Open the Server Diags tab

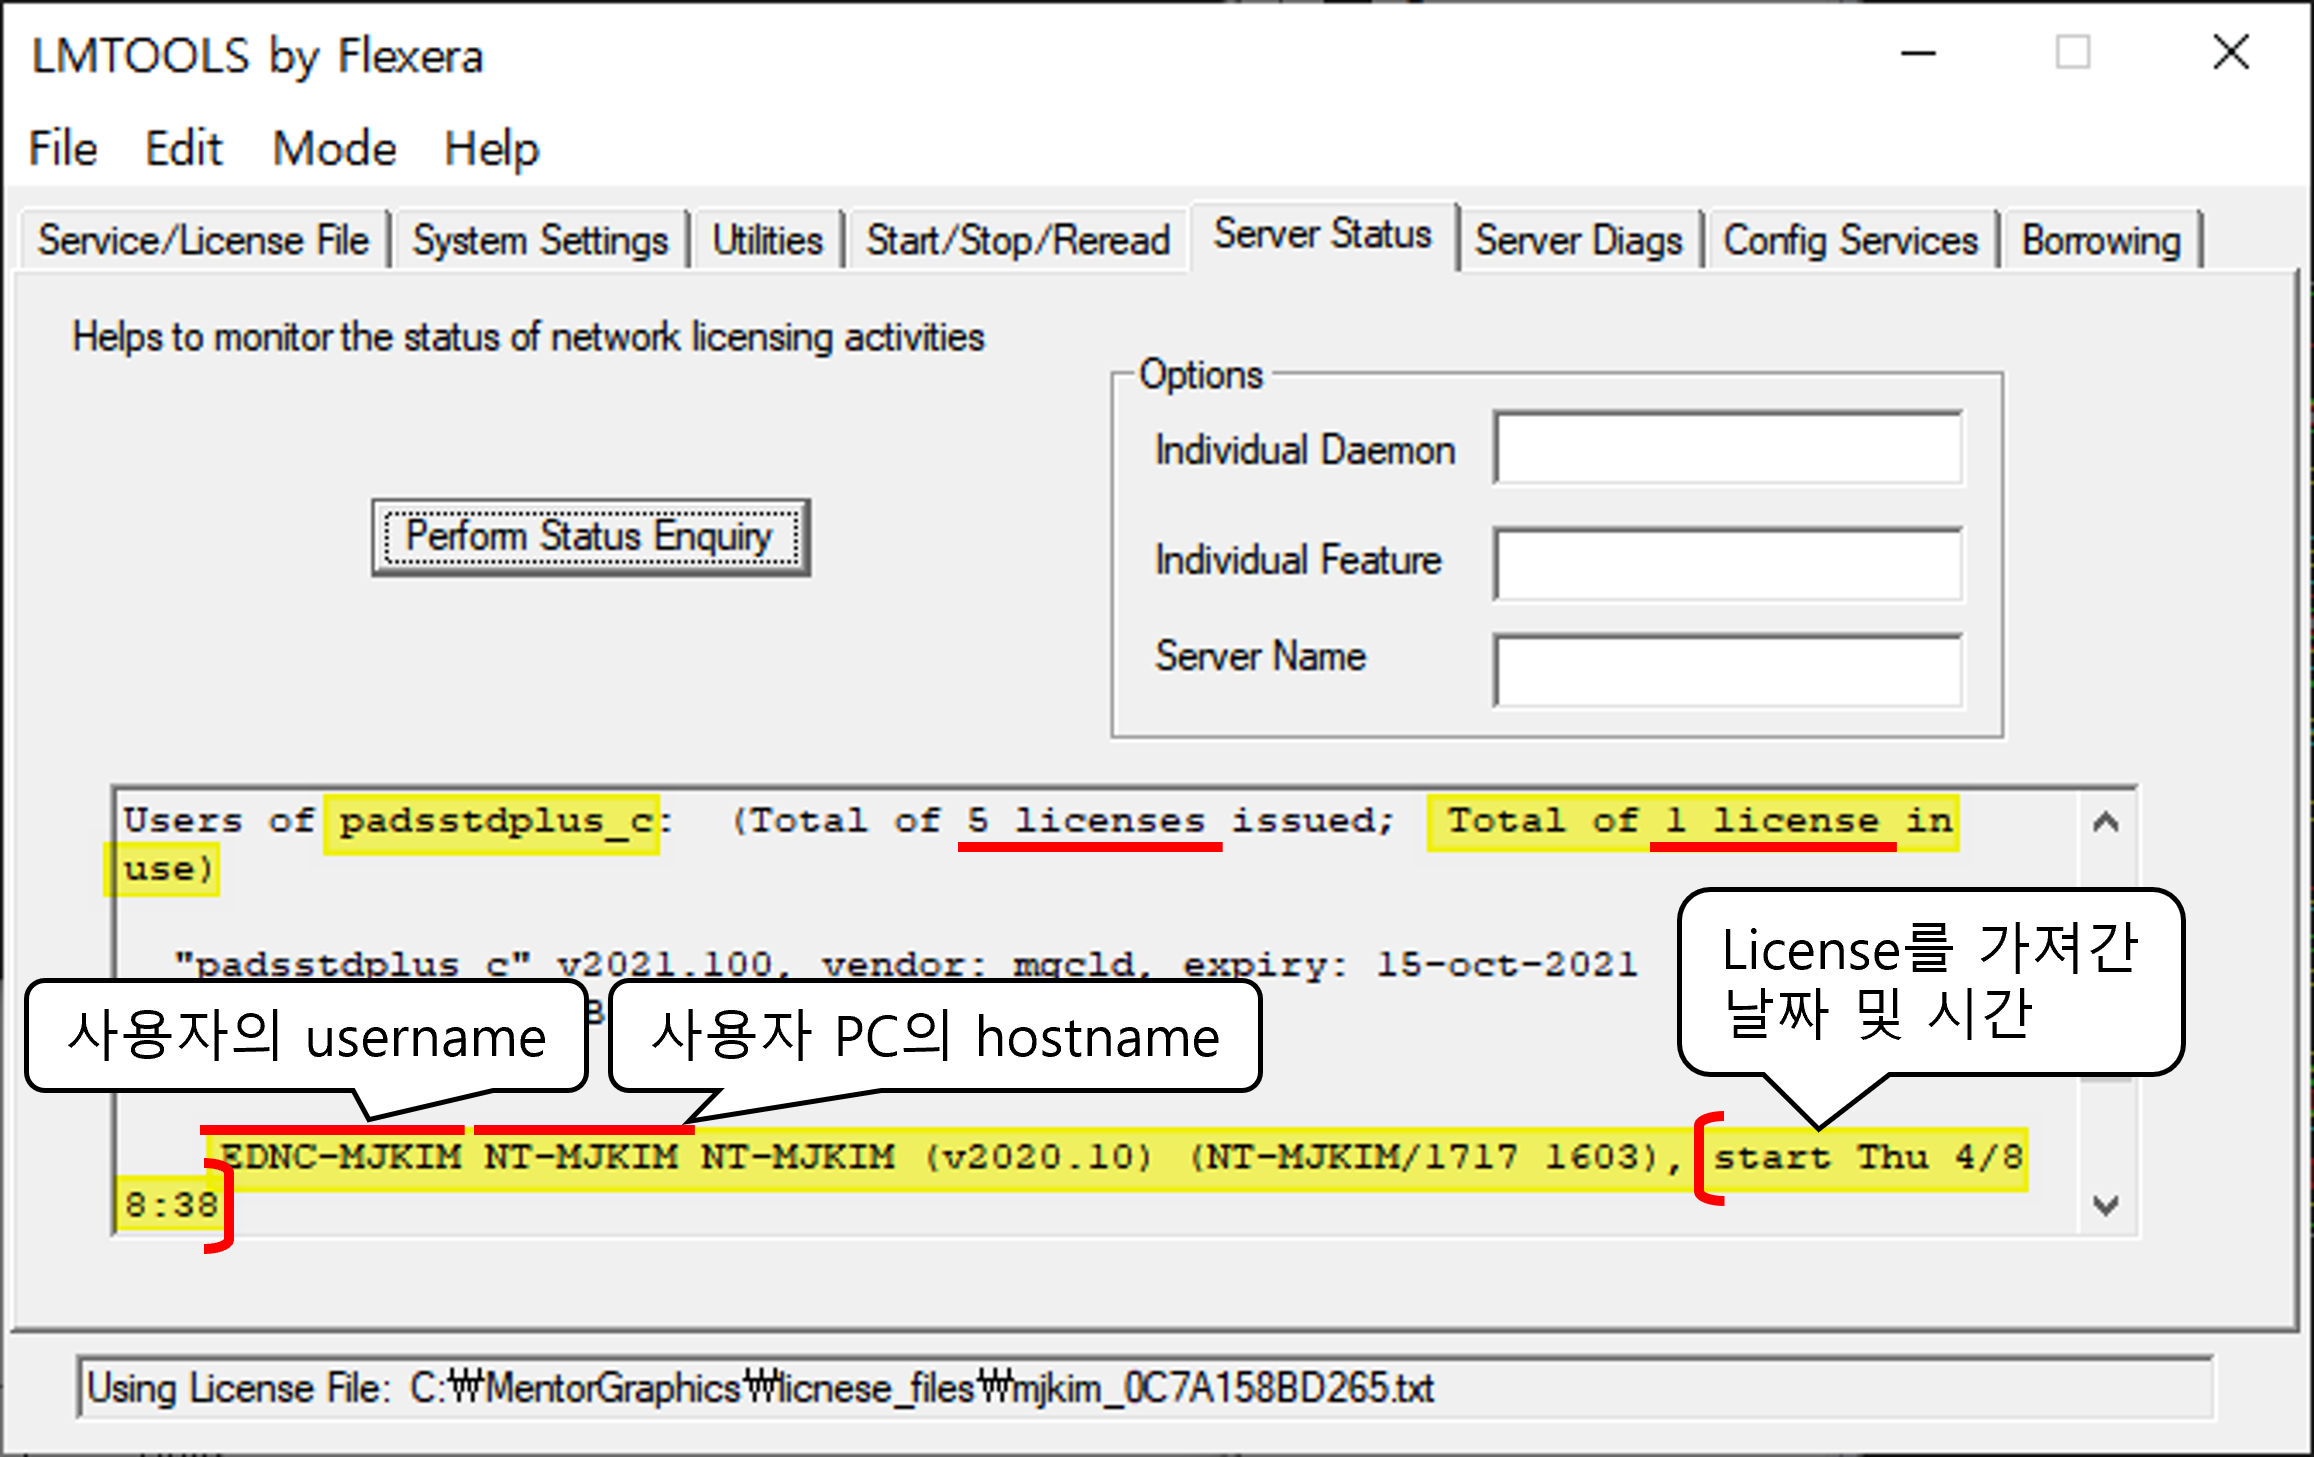tap(1578, 241)
